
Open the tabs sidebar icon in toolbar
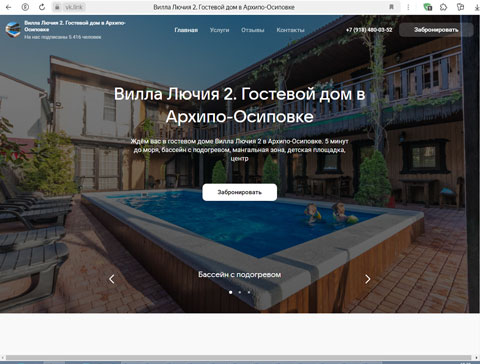pyautogui.click(x=460, y=7)
